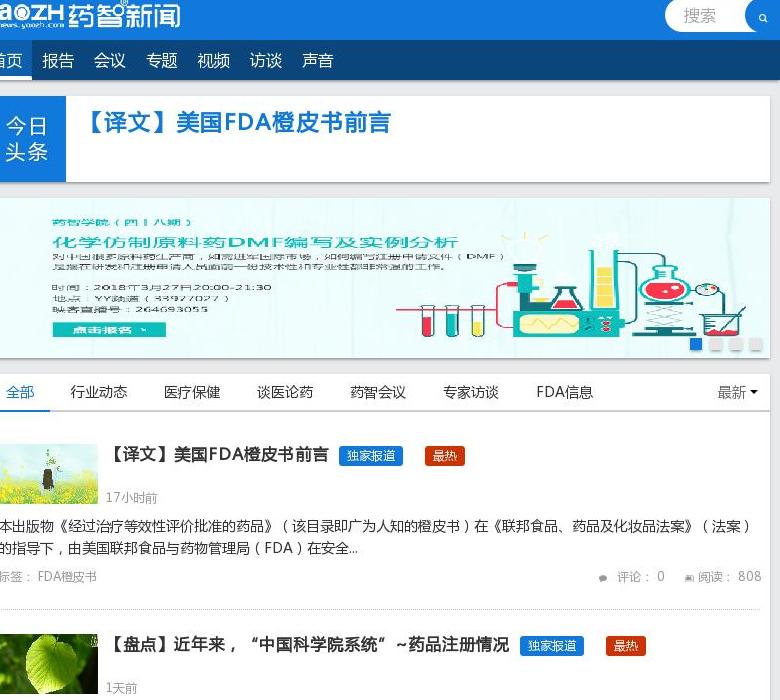Open list article 【译文】美国FDA橙皮书前言

[218, 455]
